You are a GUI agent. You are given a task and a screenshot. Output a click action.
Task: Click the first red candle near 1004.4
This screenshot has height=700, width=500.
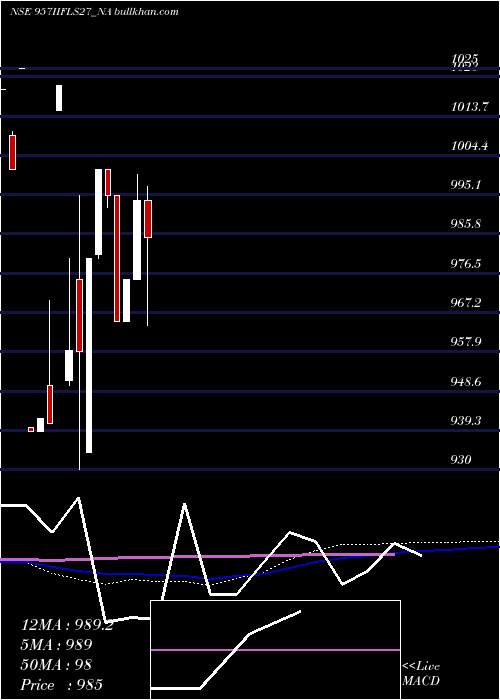(12, 152)
